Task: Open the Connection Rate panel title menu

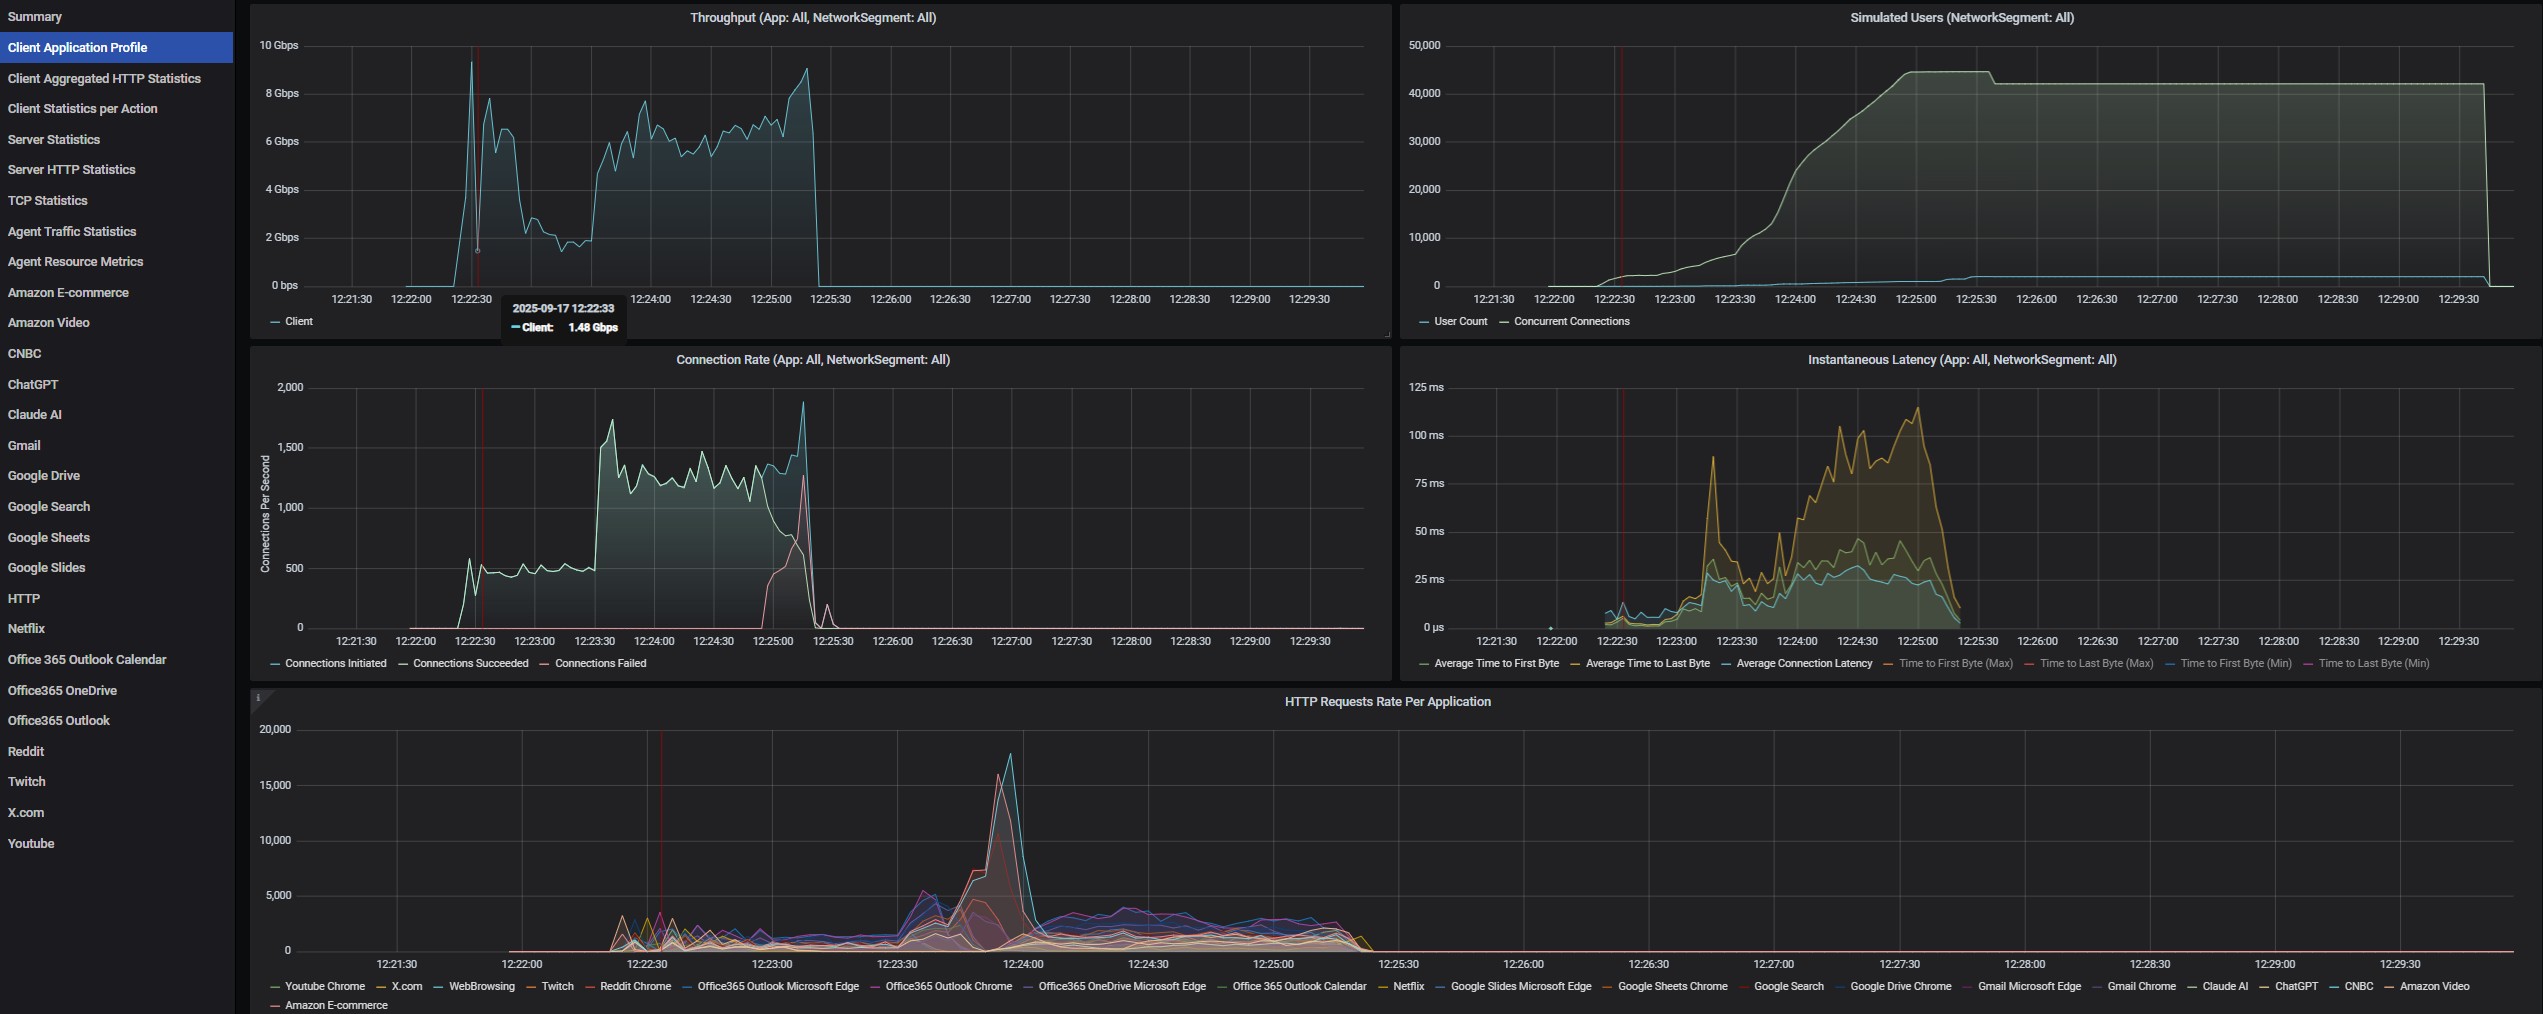Action: [812, 360]
